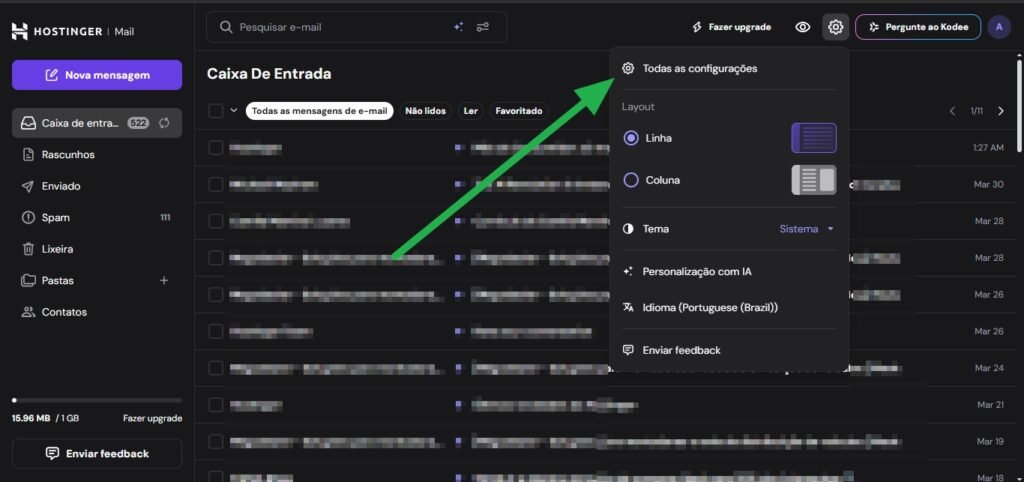Click the eye icon in top bar

[x=803, y=27]
